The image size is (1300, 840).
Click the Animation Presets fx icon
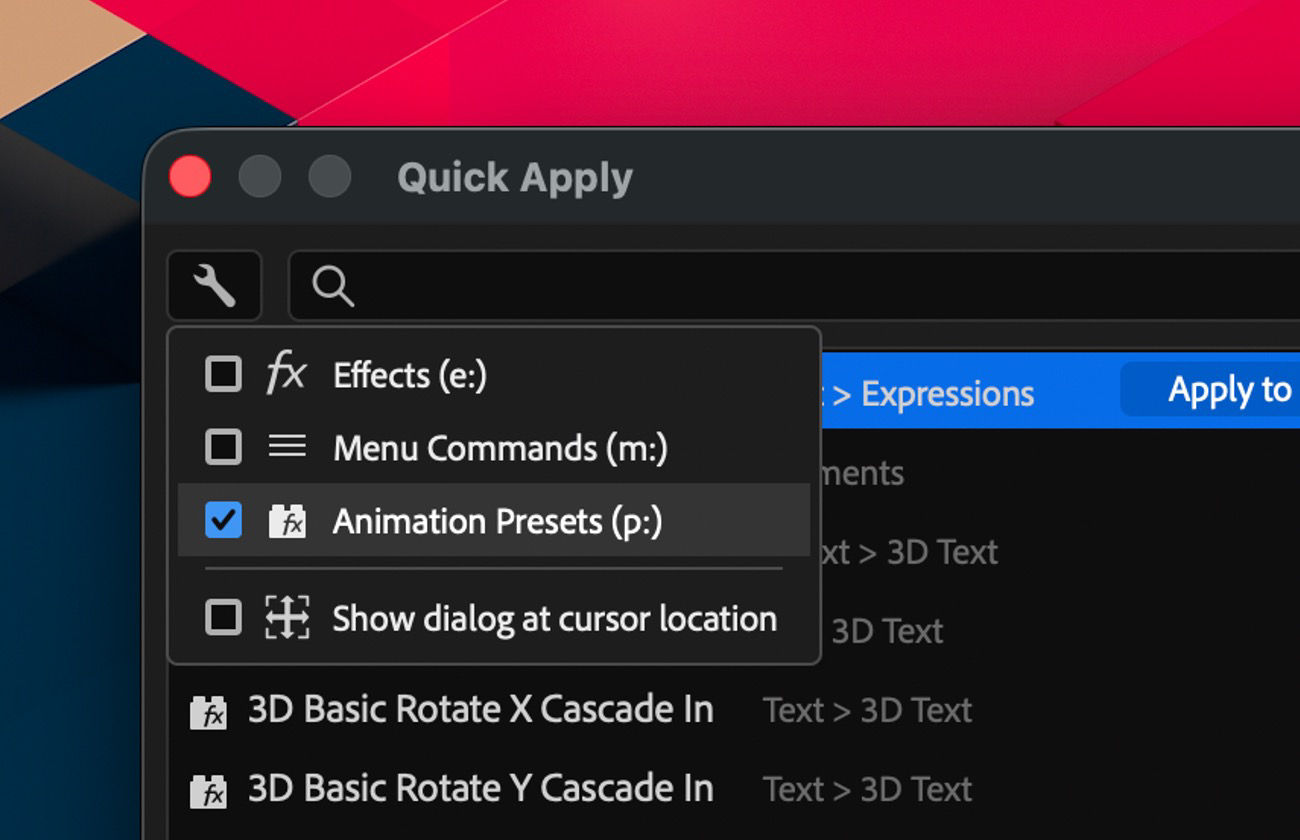pos(287,521)
